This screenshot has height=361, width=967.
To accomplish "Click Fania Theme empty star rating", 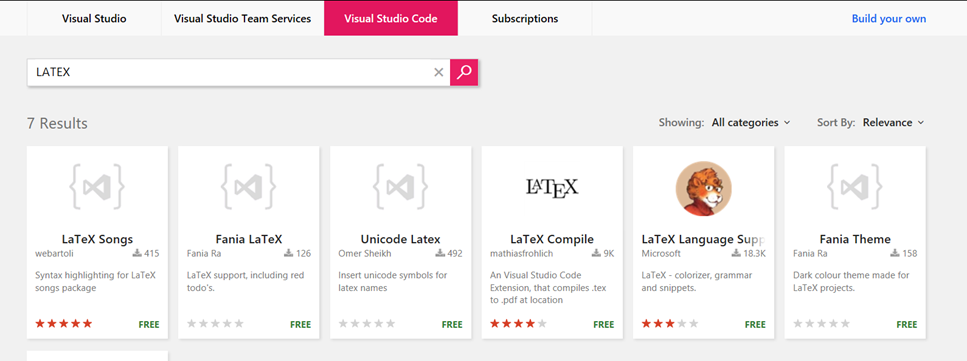I will (x=821, y=323).
